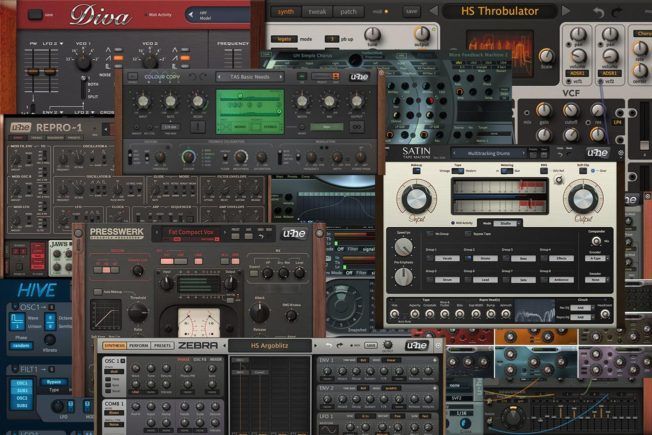652x435 pixels.
Task: Open the legato mode selector
Action: (284, 39)
